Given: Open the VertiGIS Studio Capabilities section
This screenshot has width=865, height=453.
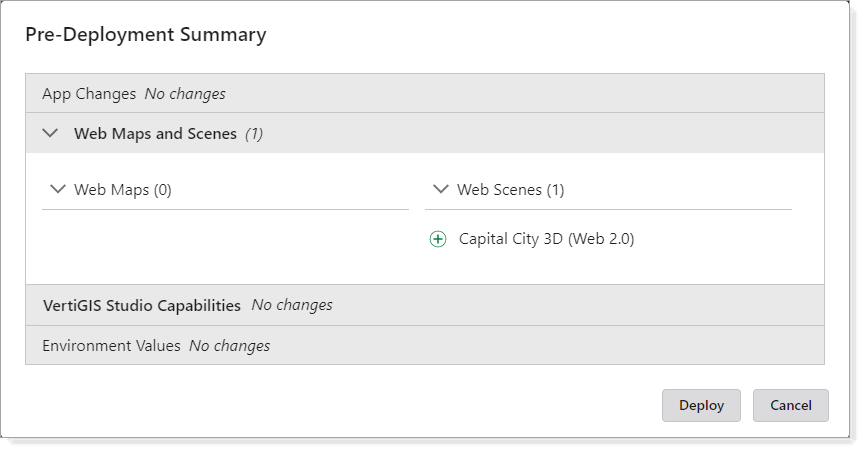Looking at the screenshot, I should [142, 305].
